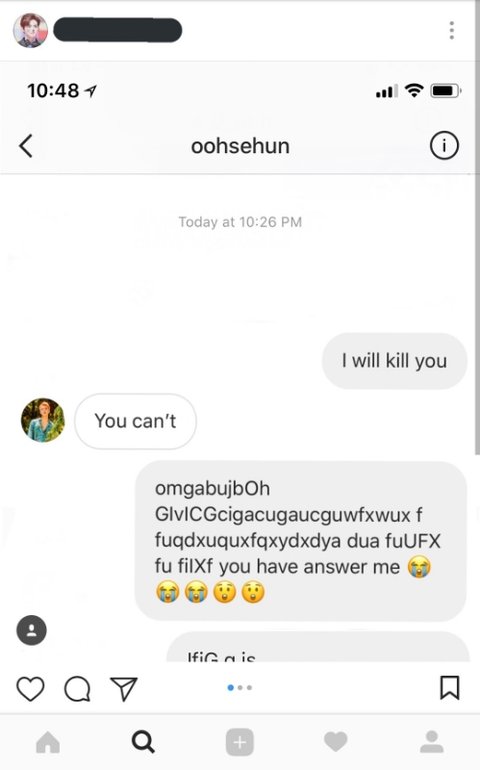Viewport: 480px width, 770px height.
Task: Open the conversation info icon
Action: point(444,146)
